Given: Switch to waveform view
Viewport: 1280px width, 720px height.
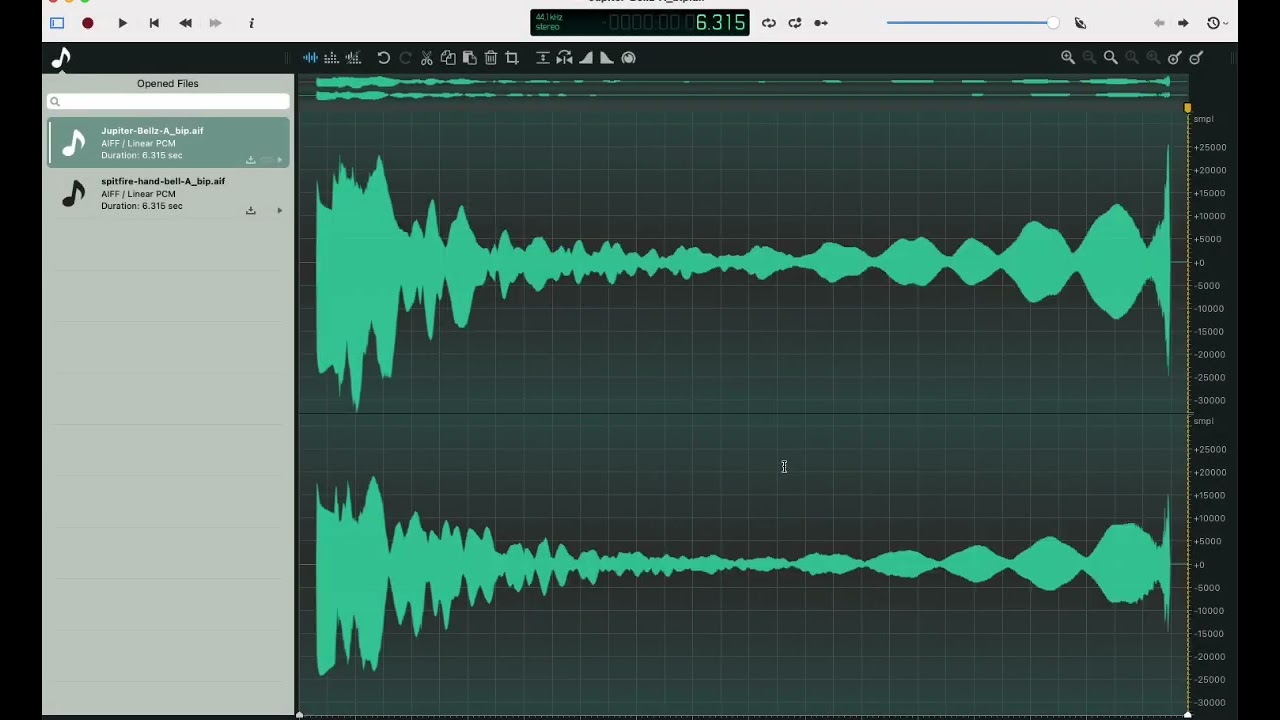Looking at the screenshot, I should (310, 58).
